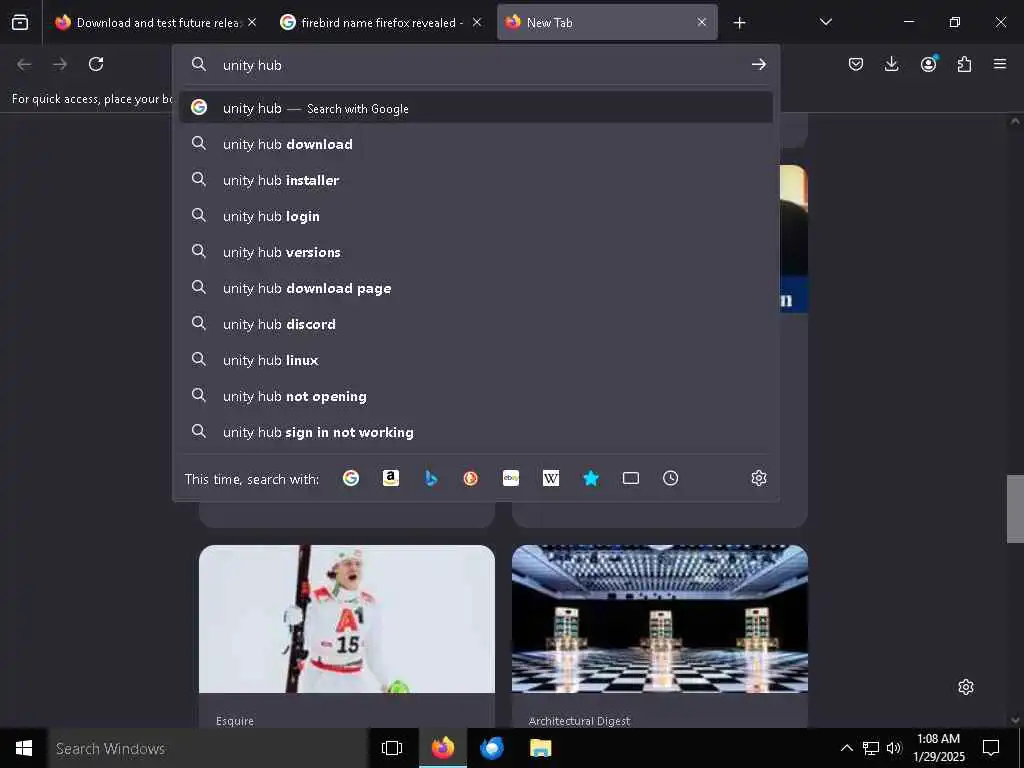The width and height of the screenshot is (1024, 768).
Task: Switch to firebird name firefox revealed tab
Action: click(381, 22)
